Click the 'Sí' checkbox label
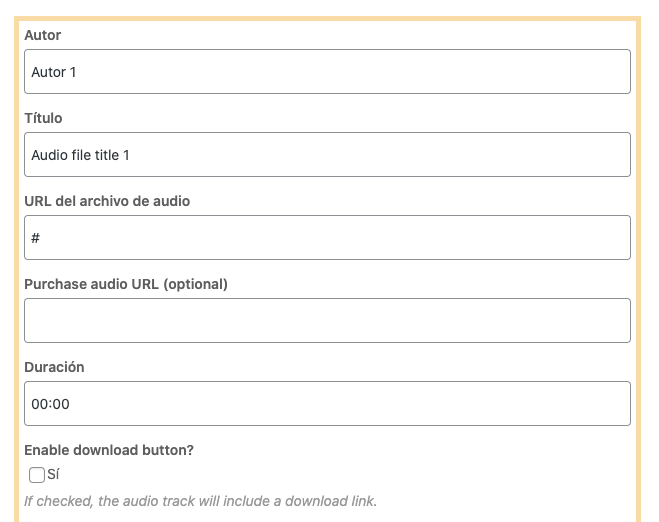Screen dimensions: 659x522 coord(53,475)
